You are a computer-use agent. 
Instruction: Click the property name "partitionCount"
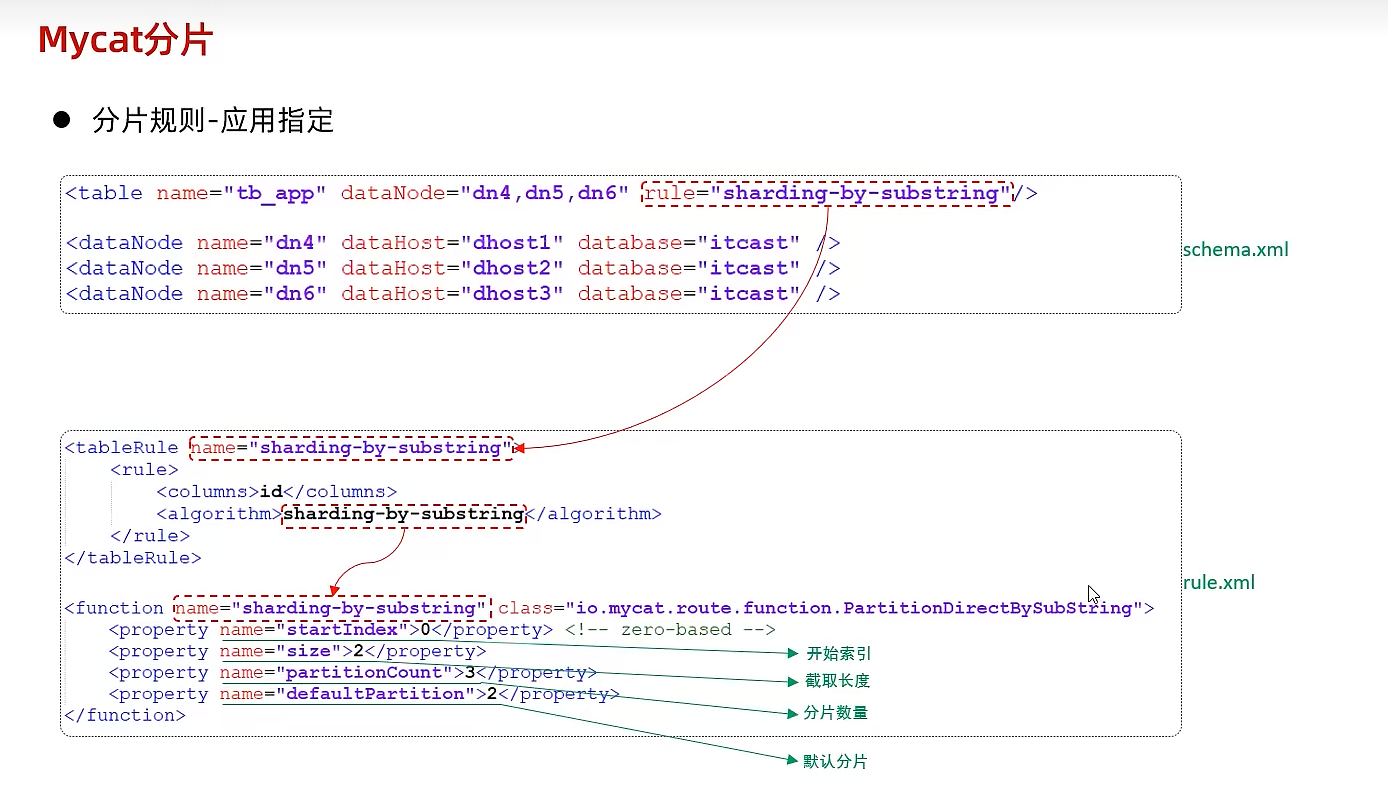pos(364,673)
